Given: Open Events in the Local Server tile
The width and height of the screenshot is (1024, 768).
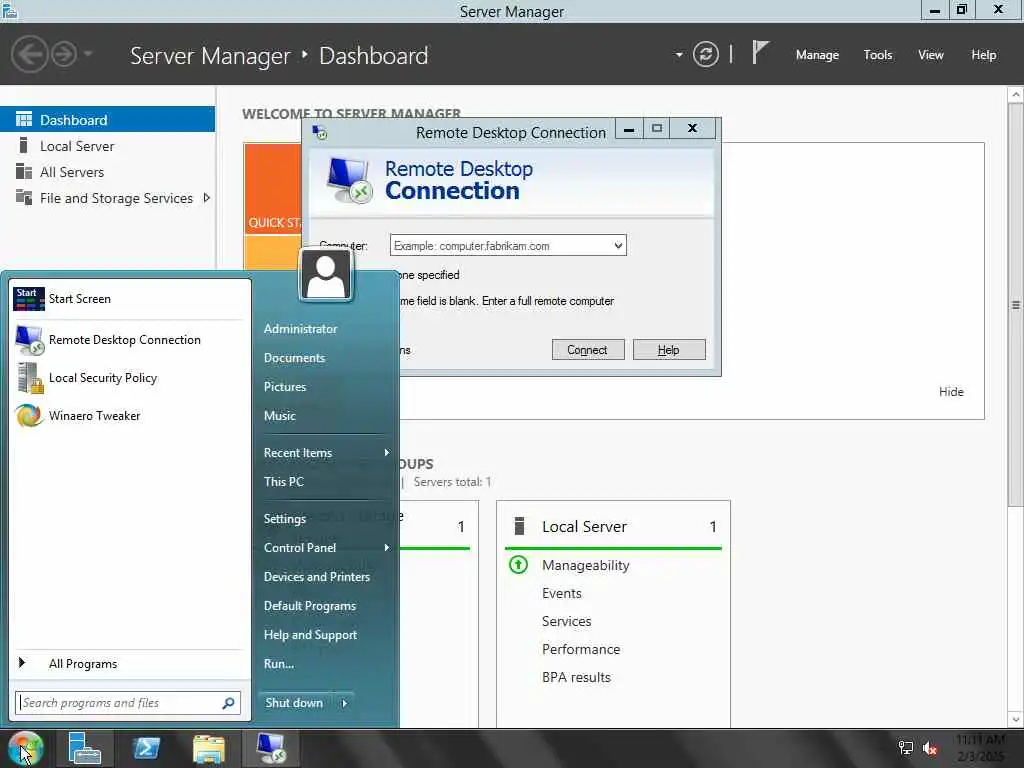Looking at the screenshot, I should tap(561, 593).
